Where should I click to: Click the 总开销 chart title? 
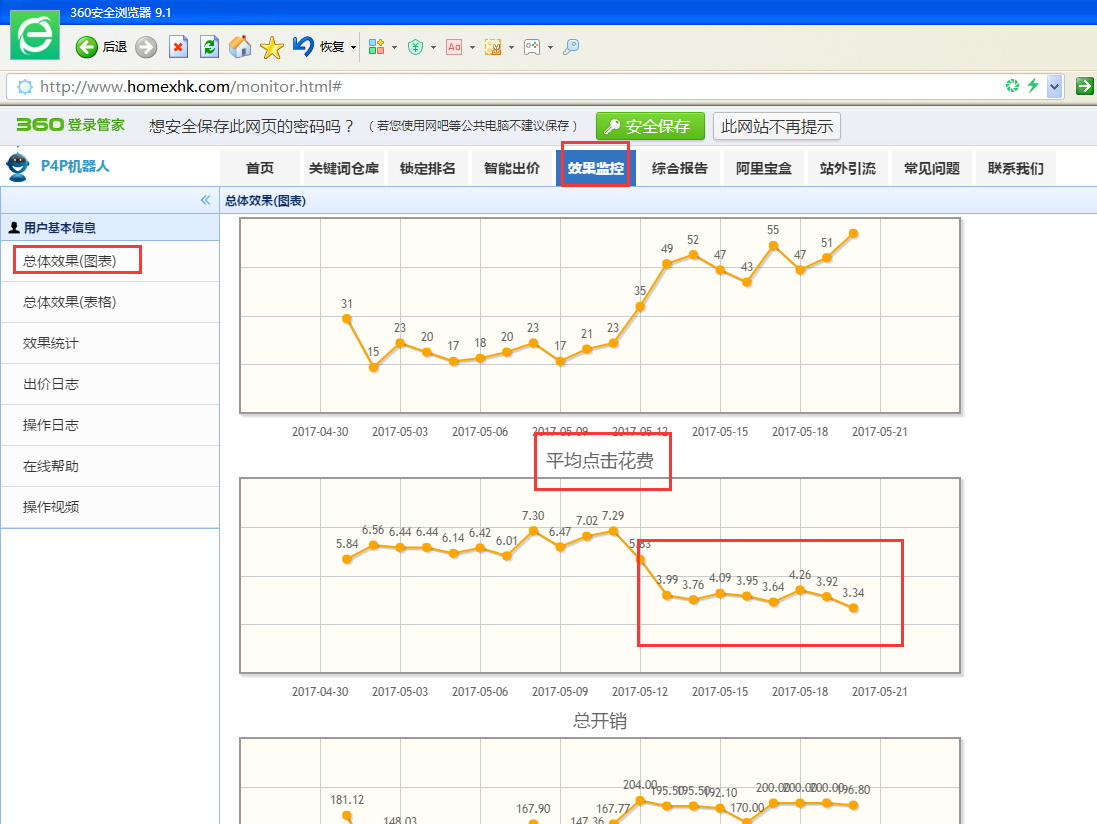tap(600, 720)
